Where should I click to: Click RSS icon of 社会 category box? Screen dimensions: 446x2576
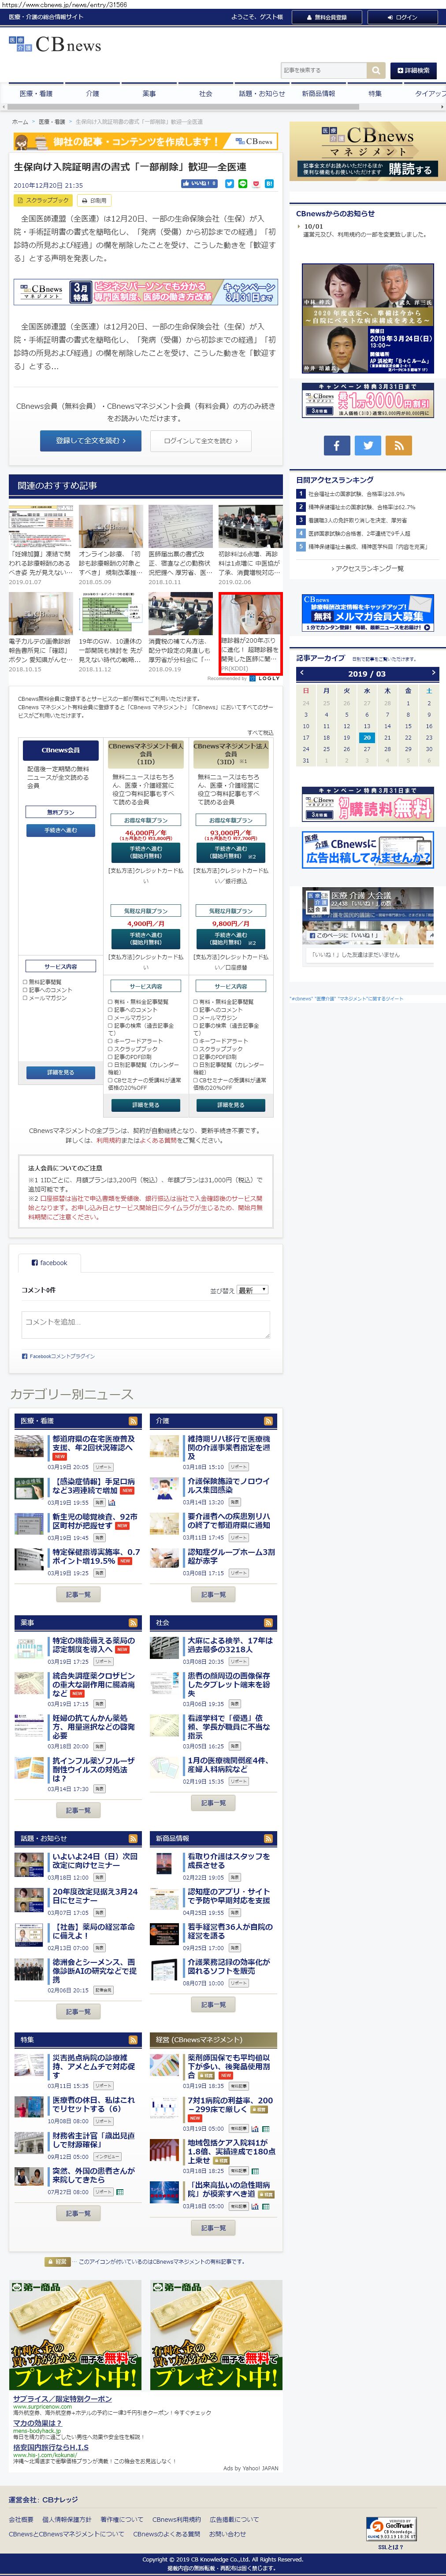(268, 1623)
